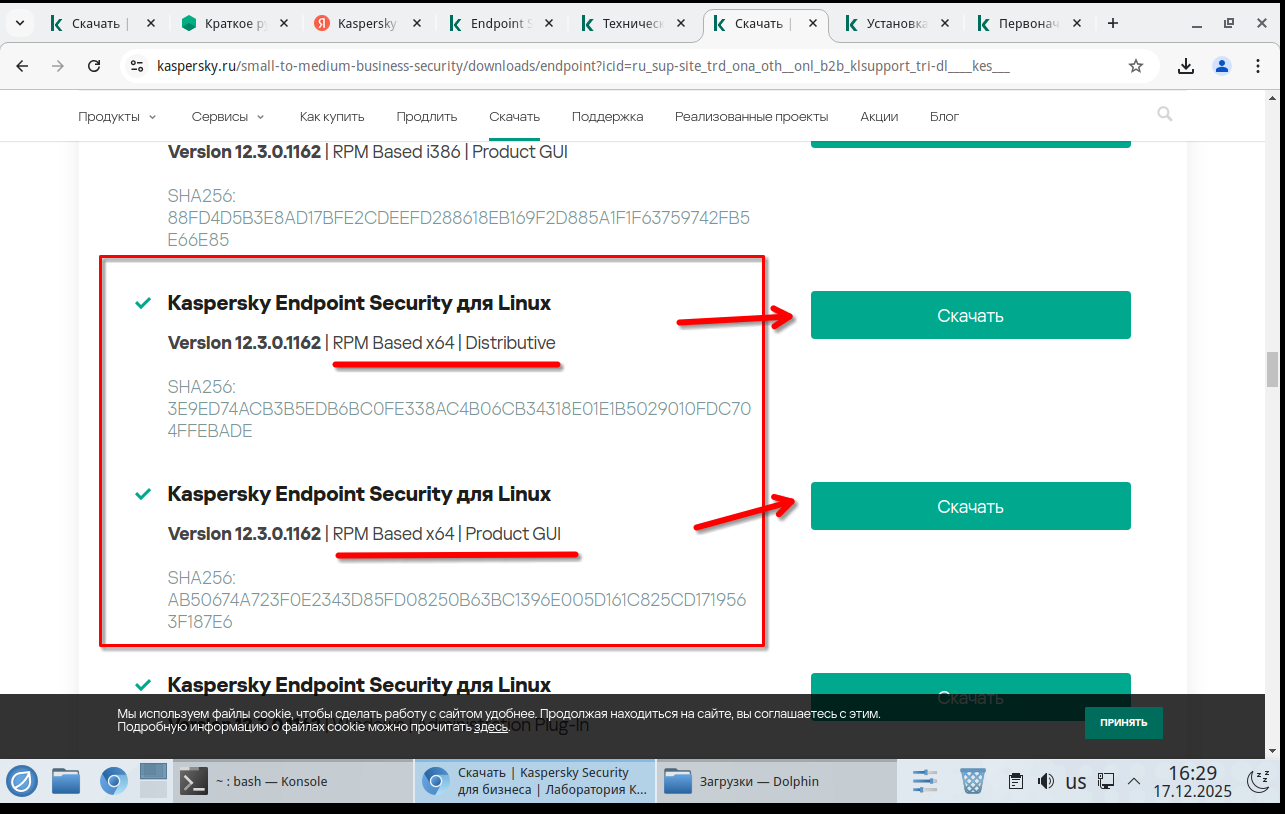Open the Поддержка menu item
Image resolution: width=1285 pixels, height=814 pixels.
607,117
